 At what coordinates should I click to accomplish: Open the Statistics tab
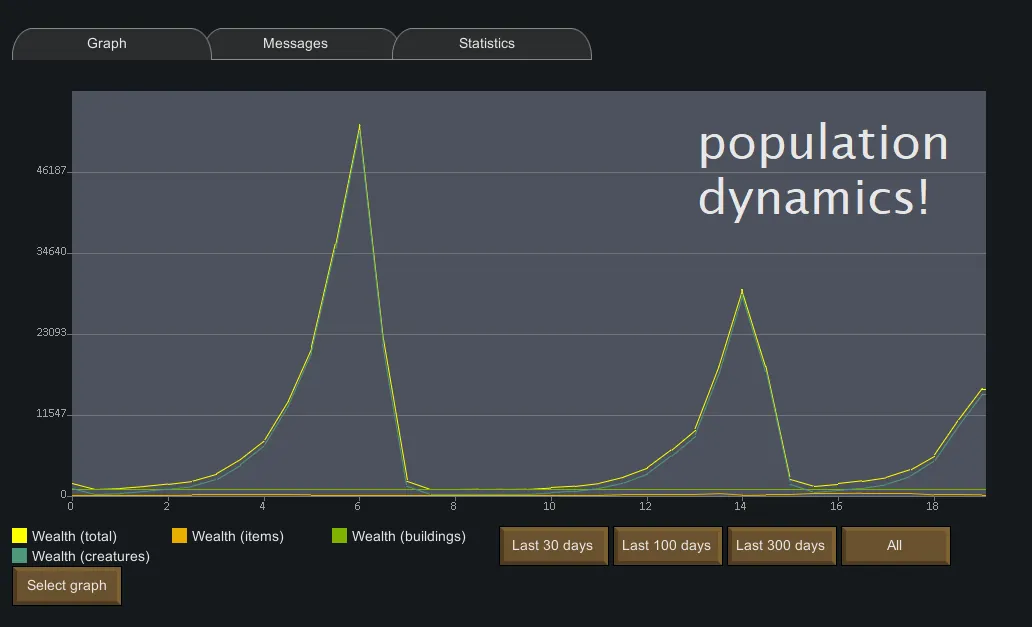pyautogui.click(x=487, y=44)
